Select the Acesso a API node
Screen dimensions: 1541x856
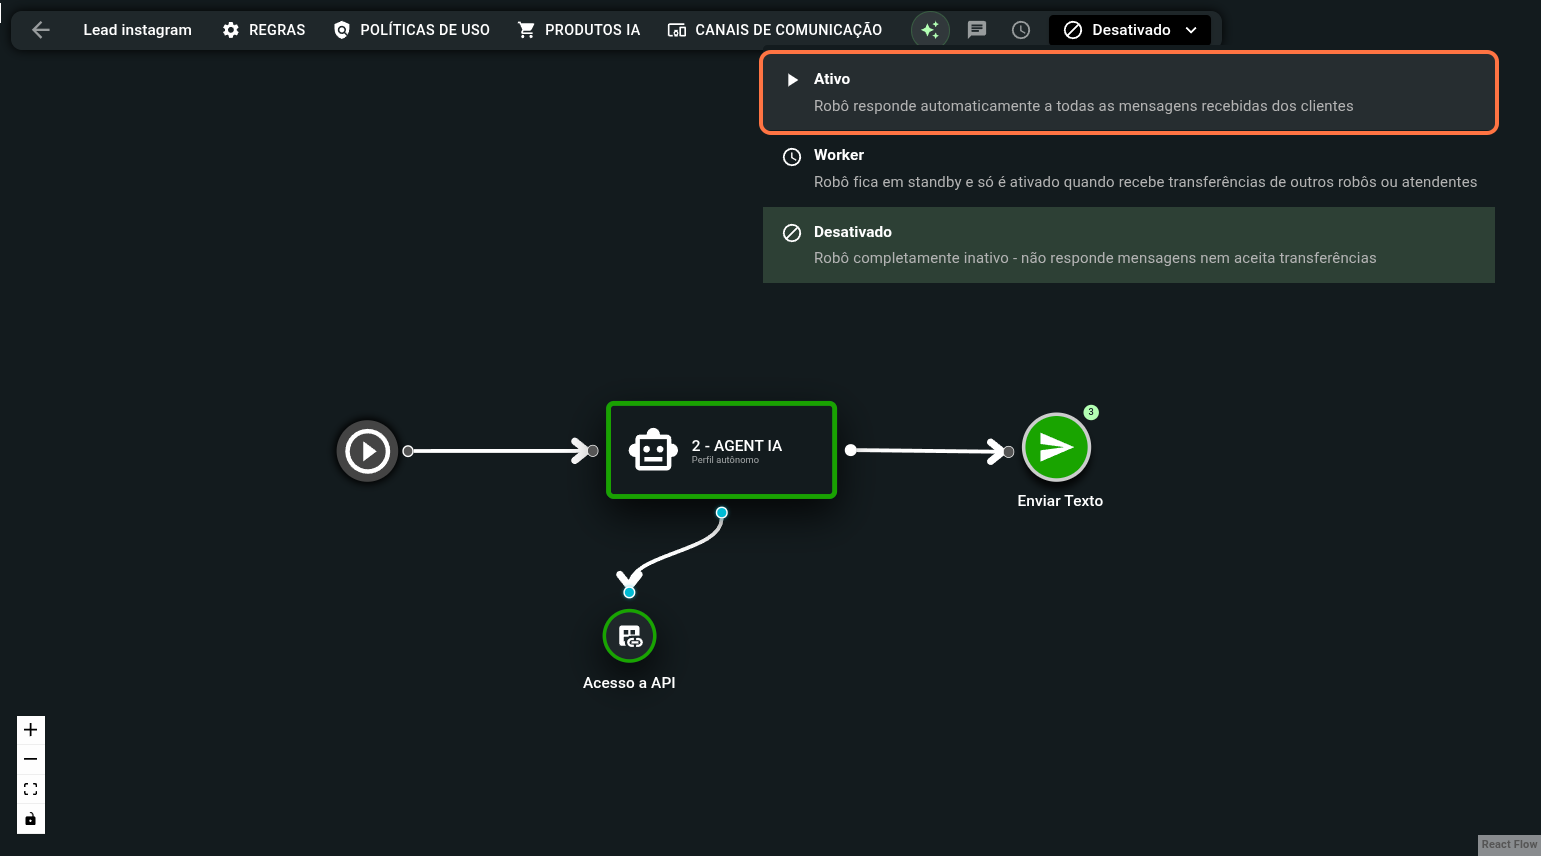pyautogui.click(x=629, y=636)
